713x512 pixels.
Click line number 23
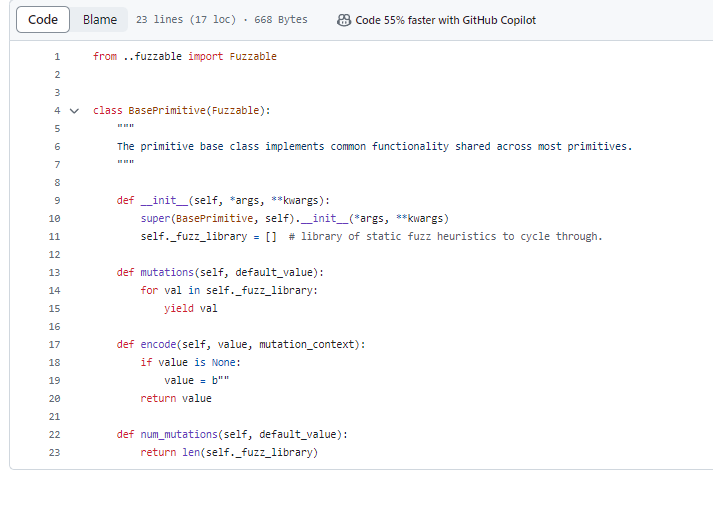tap(54, 452)
